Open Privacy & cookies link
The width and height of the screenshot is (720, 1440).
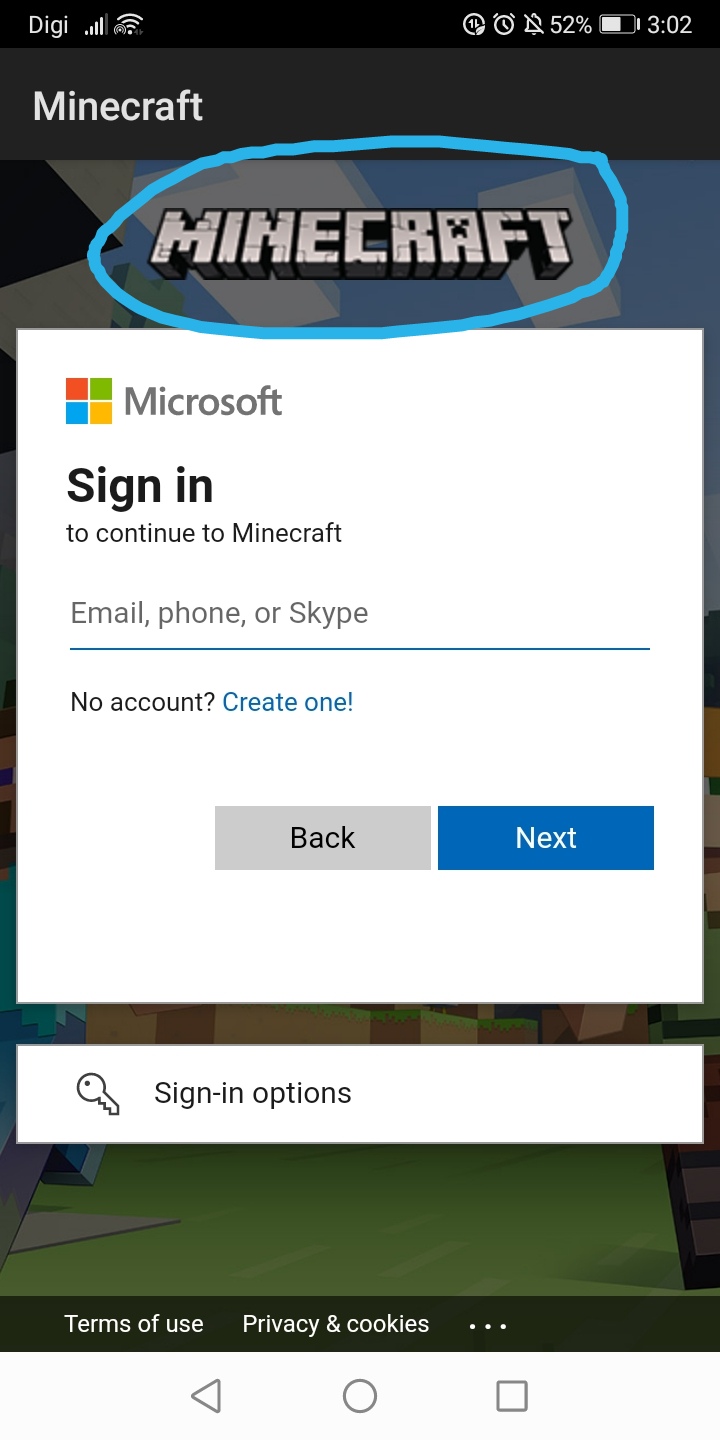(336, 1324)
